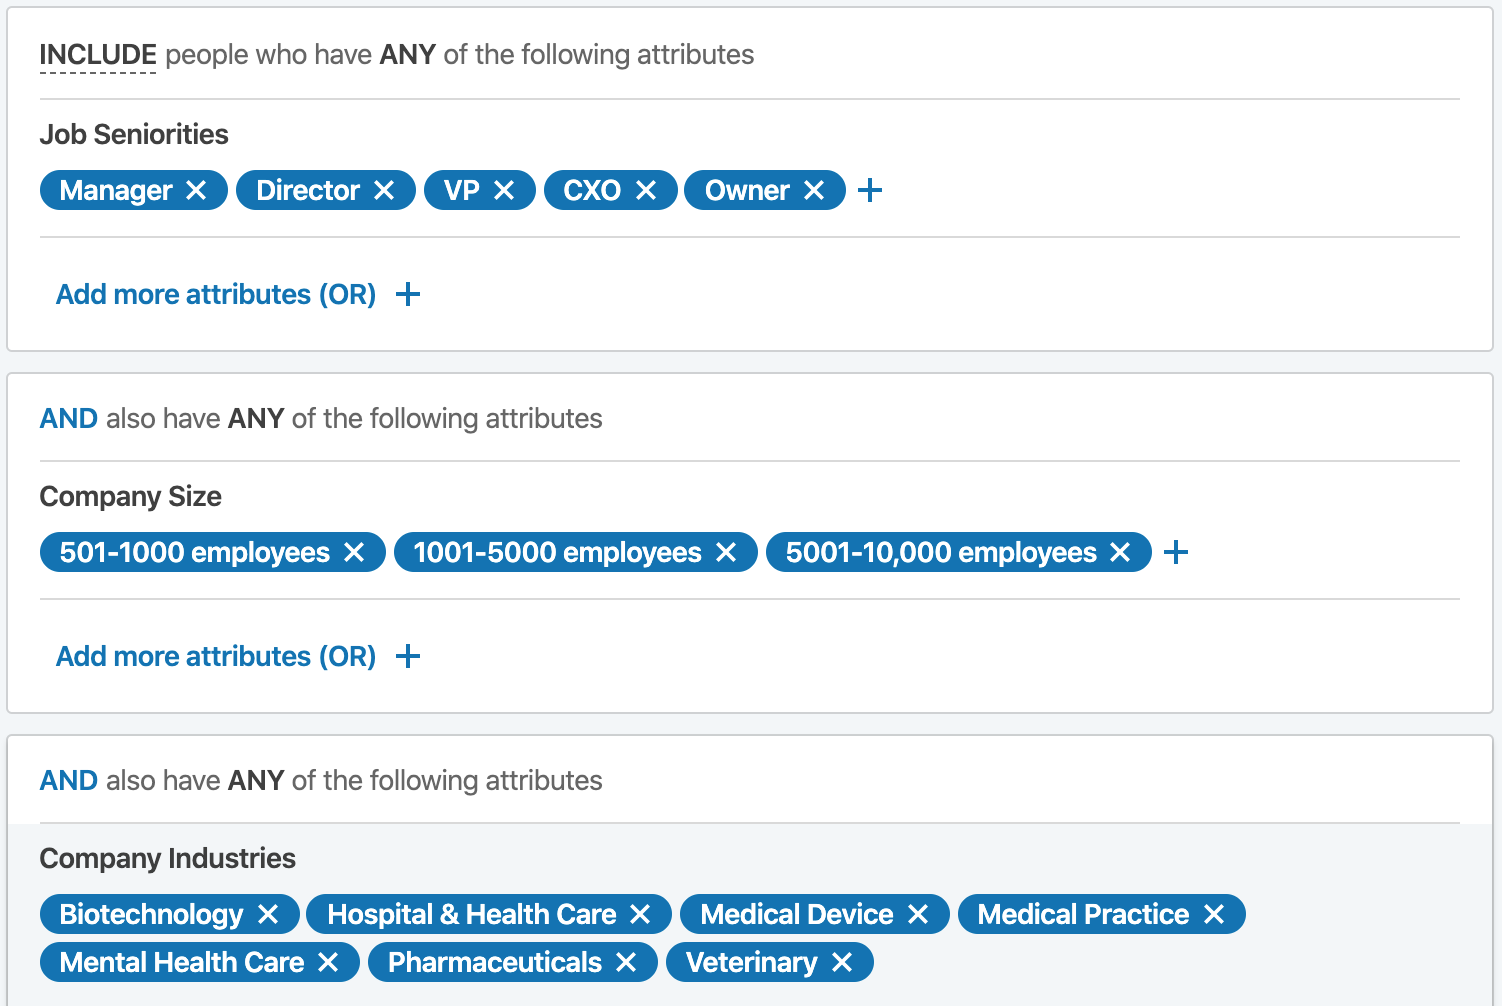
Task: Remove the Biotechnology industry tag
Action: tap(268, 914)
